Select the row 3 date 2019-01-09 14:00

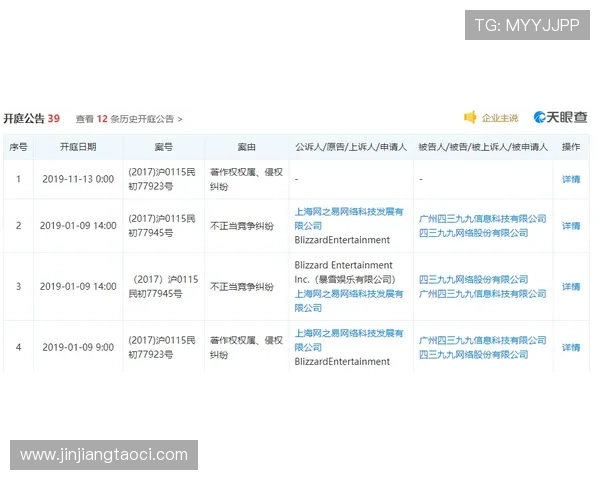click(78, 287)
